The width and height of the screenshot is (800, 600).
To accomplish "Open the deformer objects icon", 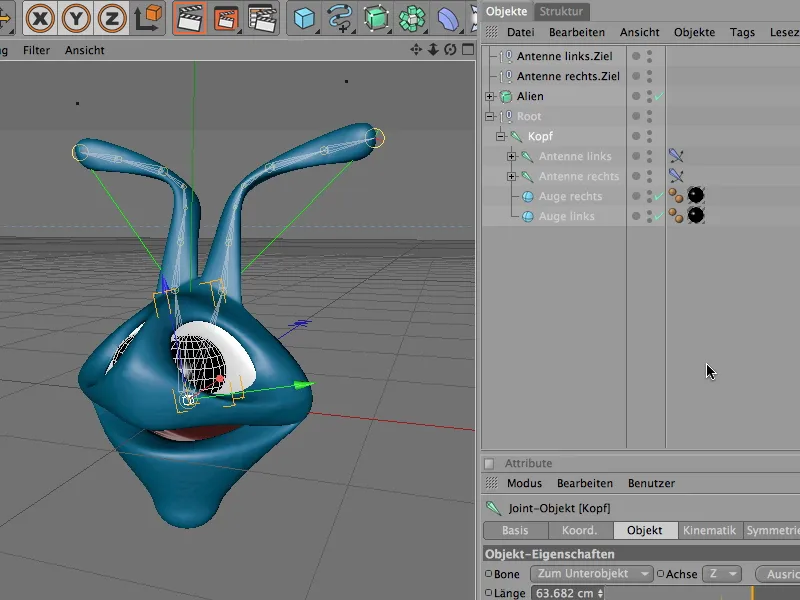I will 448,18.
